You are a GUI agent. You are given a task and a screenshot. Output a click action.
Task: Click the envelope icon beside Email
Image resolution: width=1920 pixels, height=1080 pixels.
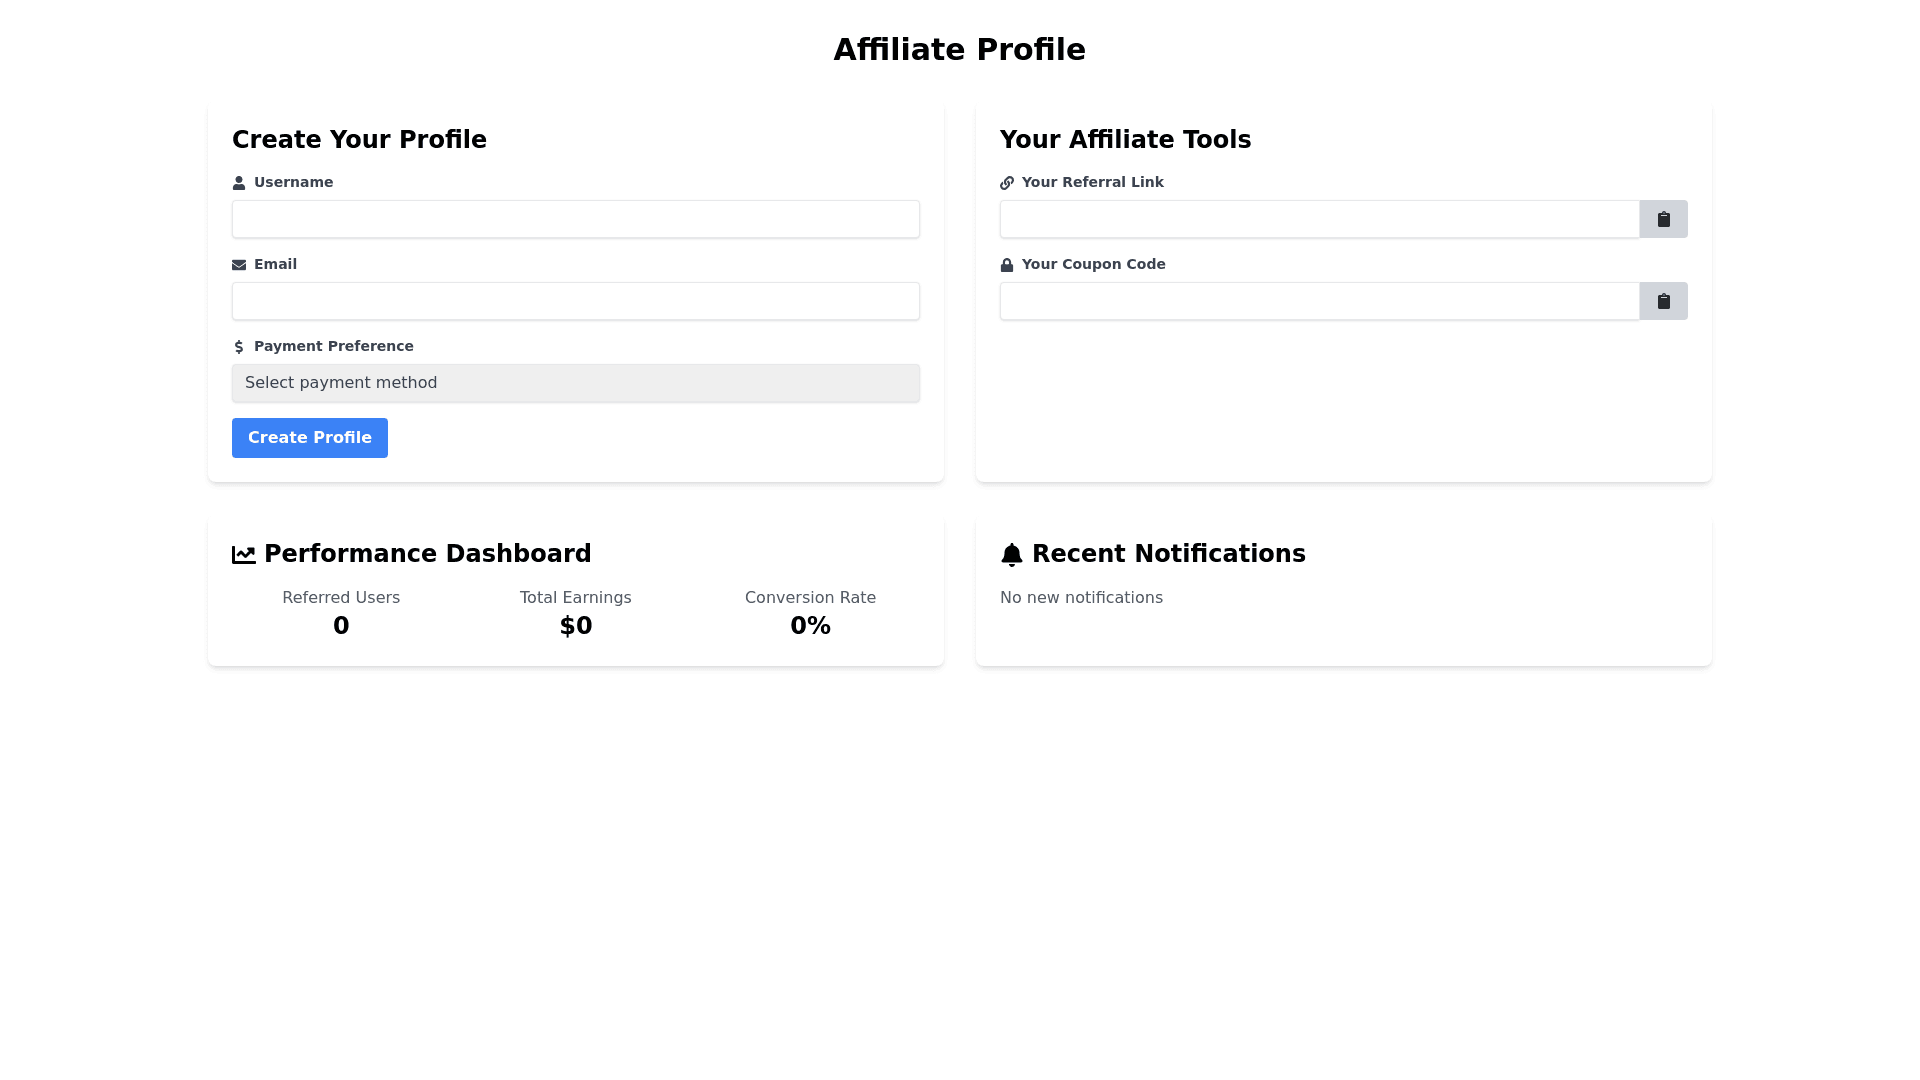[238, 265]
